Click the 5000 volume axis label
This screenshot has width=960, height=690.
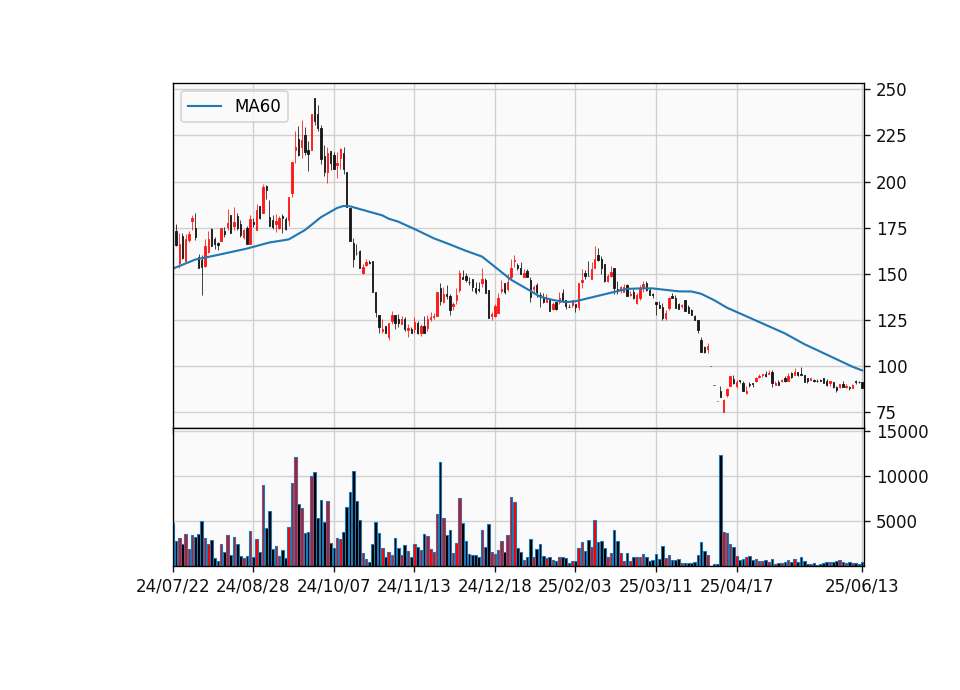click(x=897, y=522)
